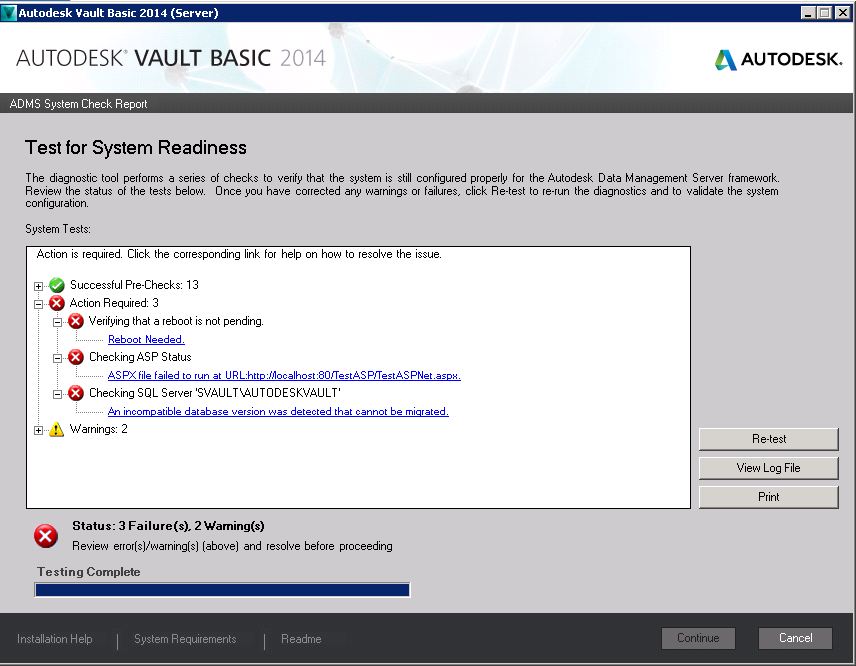Click the Vault app icon in title bar

[x=9, y=13]
